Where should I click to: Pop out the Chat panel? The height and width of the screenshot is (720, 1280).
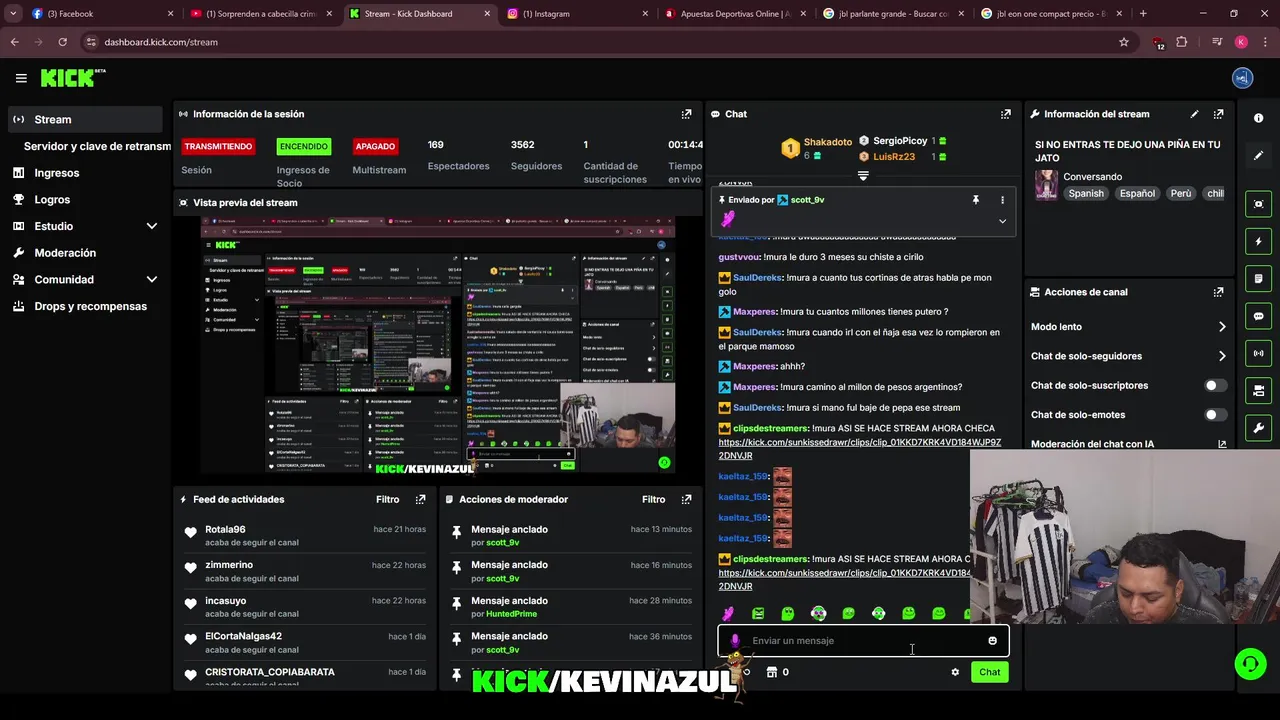pos(1006,114)
